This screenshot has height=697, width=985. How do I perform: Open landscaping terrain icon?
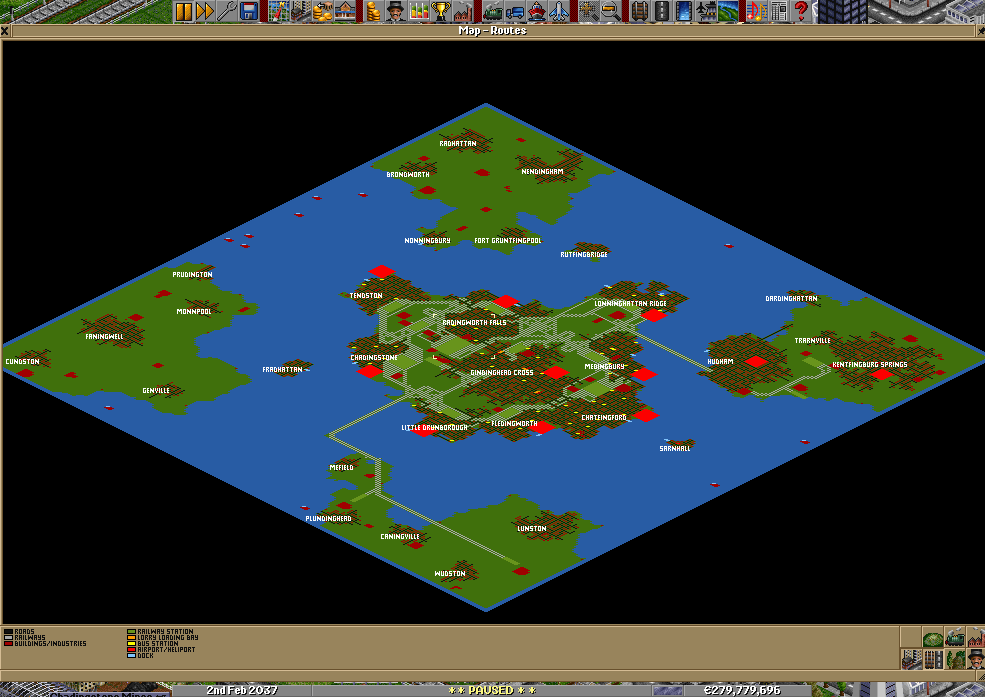coord(727,11)
